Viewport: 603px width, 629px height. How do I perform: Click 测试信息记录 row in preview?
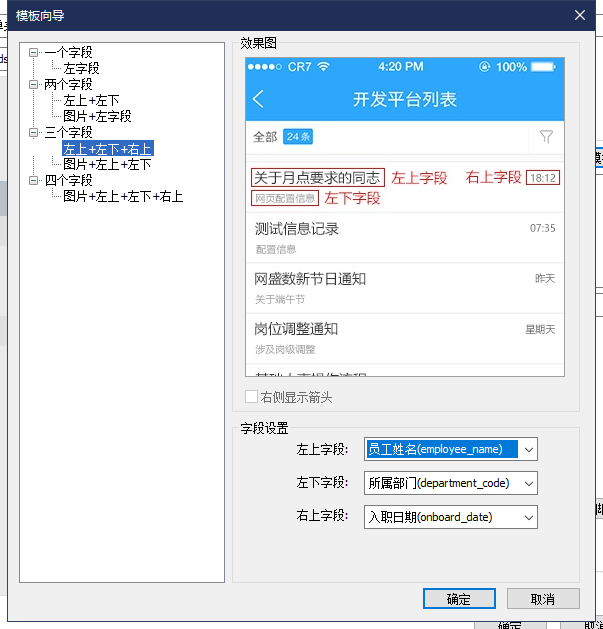point(405,238)
